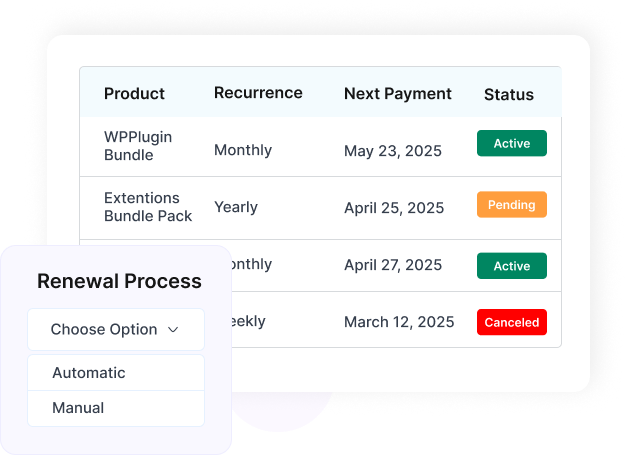Select Automatic renewal option
Viewport: 625px width, 455px height.
tap(116, 373)
